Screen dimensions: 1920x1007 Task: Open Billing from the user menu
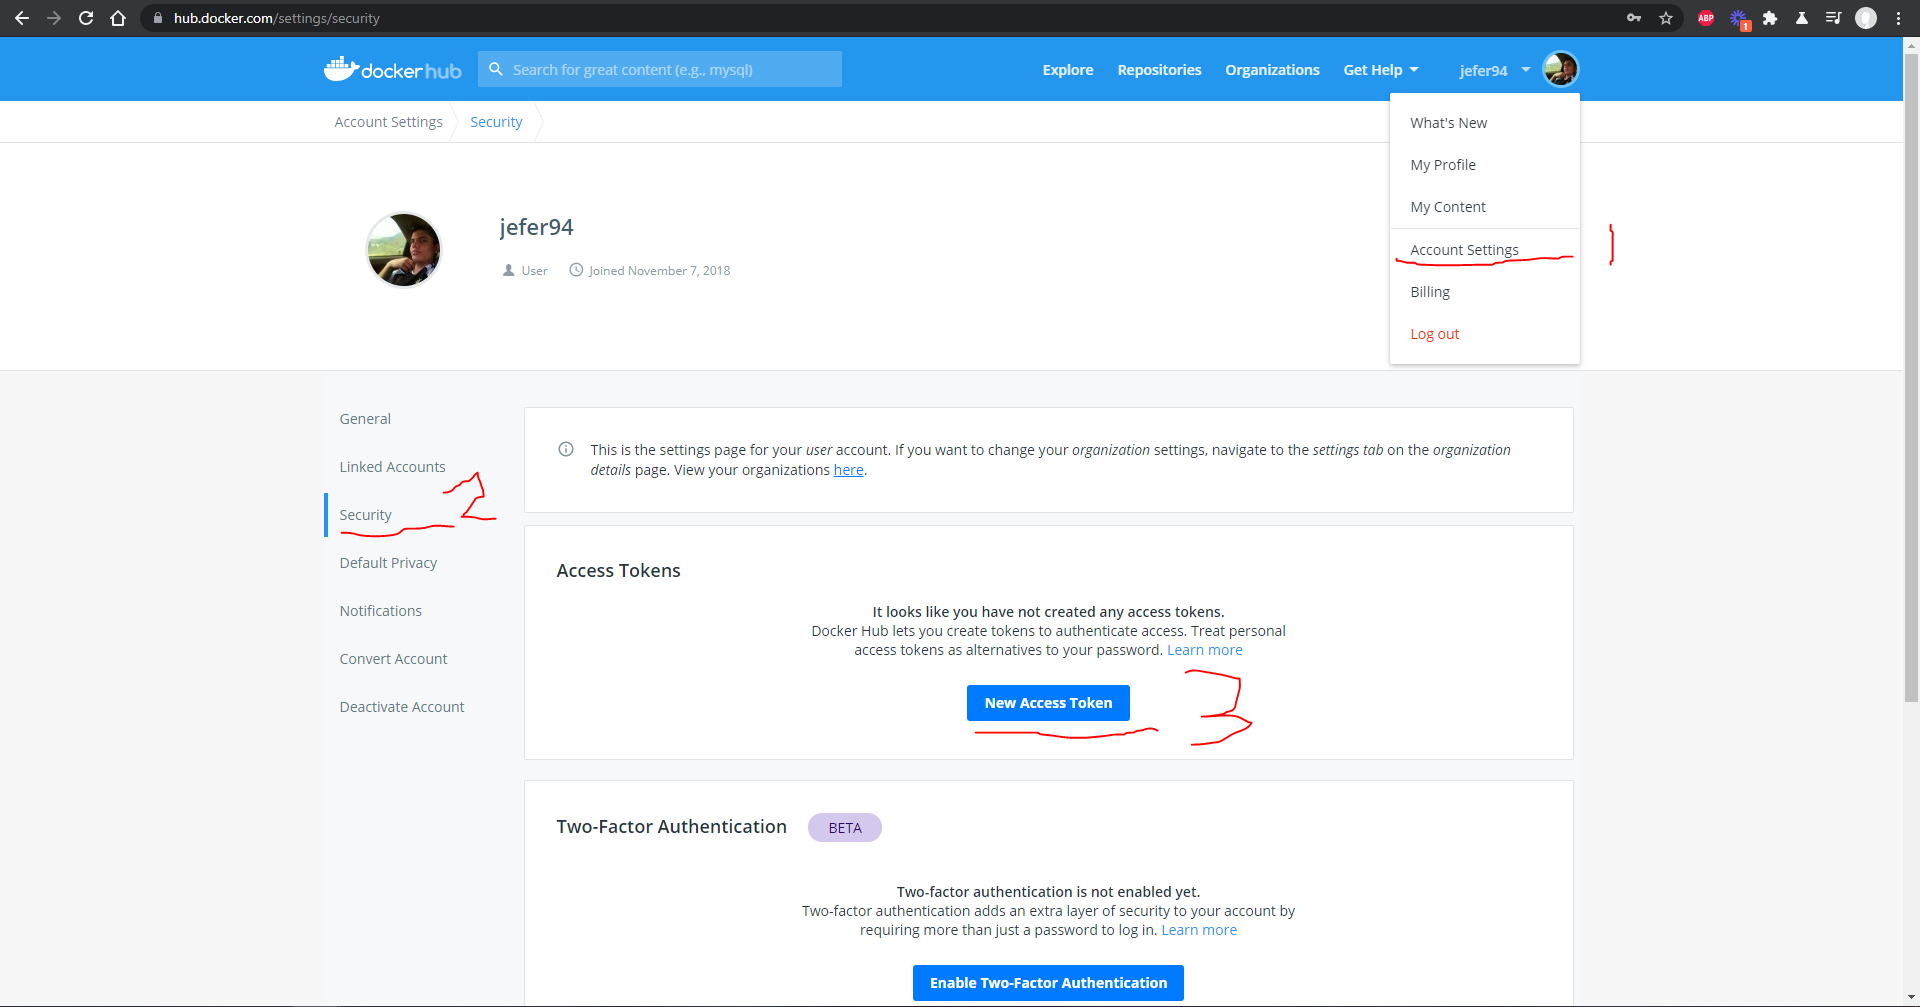pyautogui.click(x=1430, y=292)
